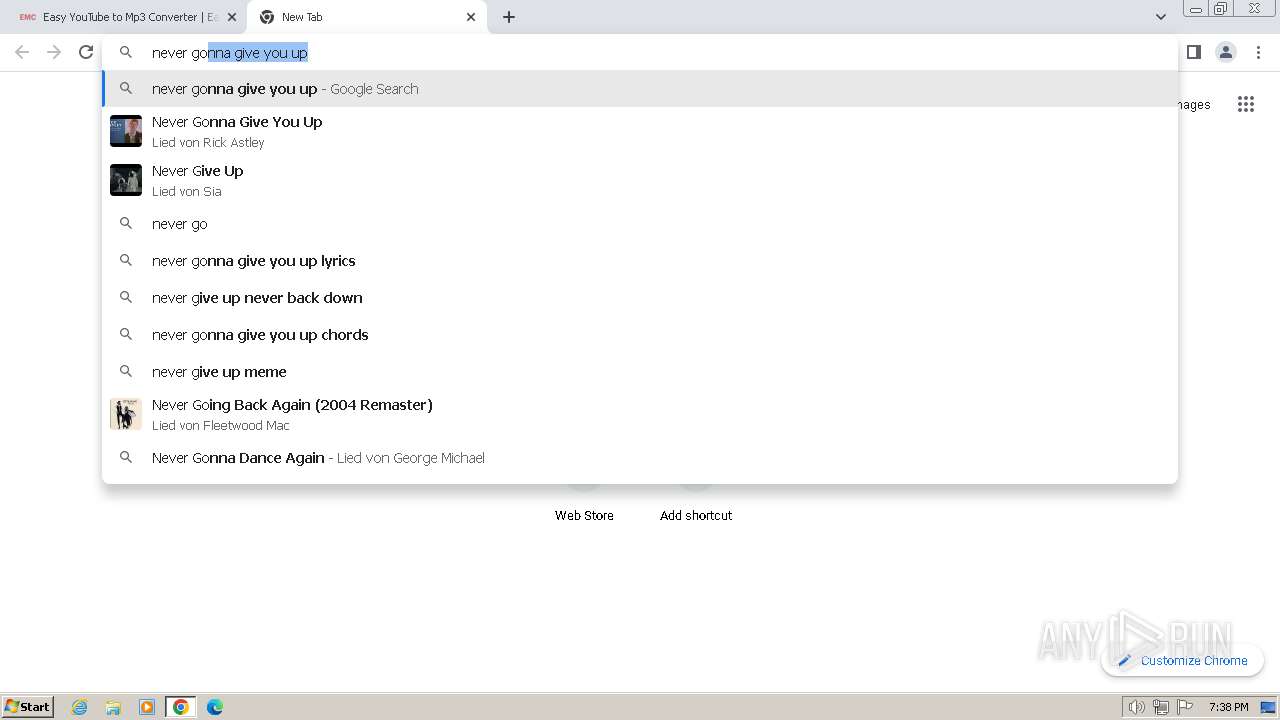The height and width of the screenshot is (720, 1280).
Task: Open File Explorer from taskbar
Action: click(x=113, y=707)
